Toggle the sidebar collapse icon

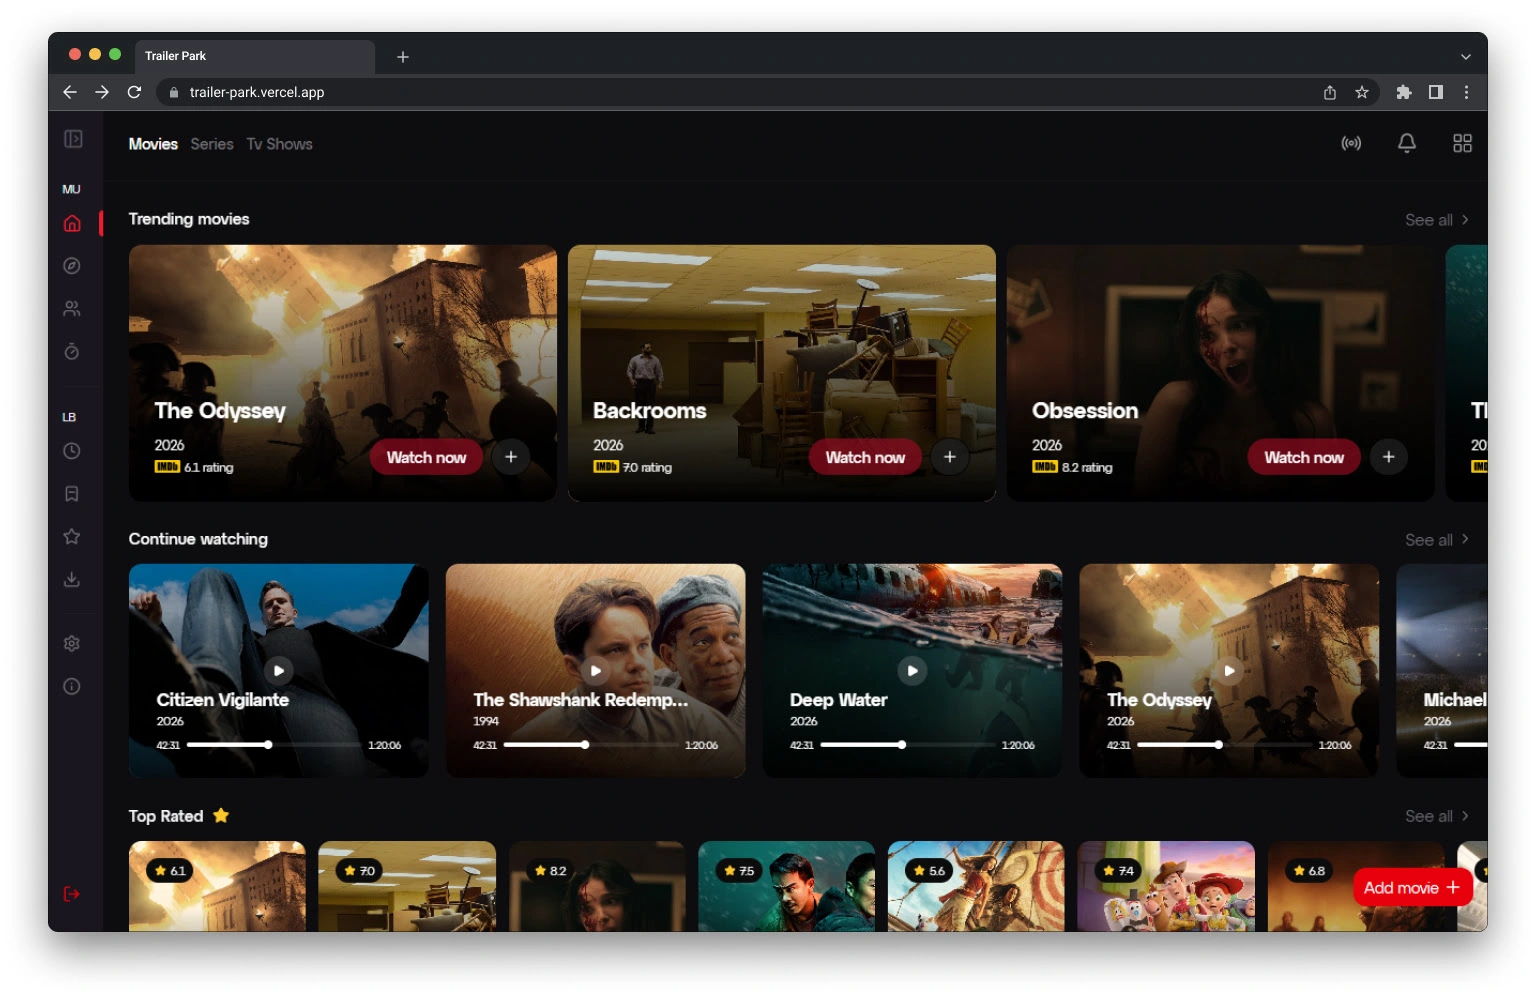[x=73, y=139]
